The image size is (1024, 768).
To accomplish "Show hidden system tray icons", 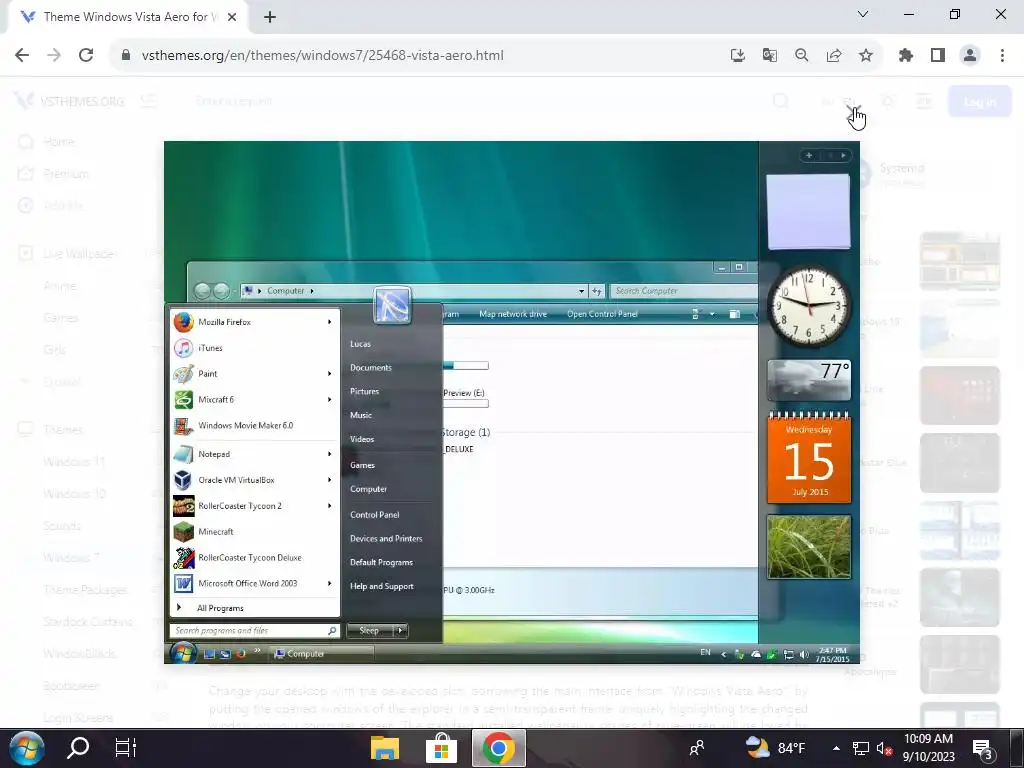I will coord(836,748).
